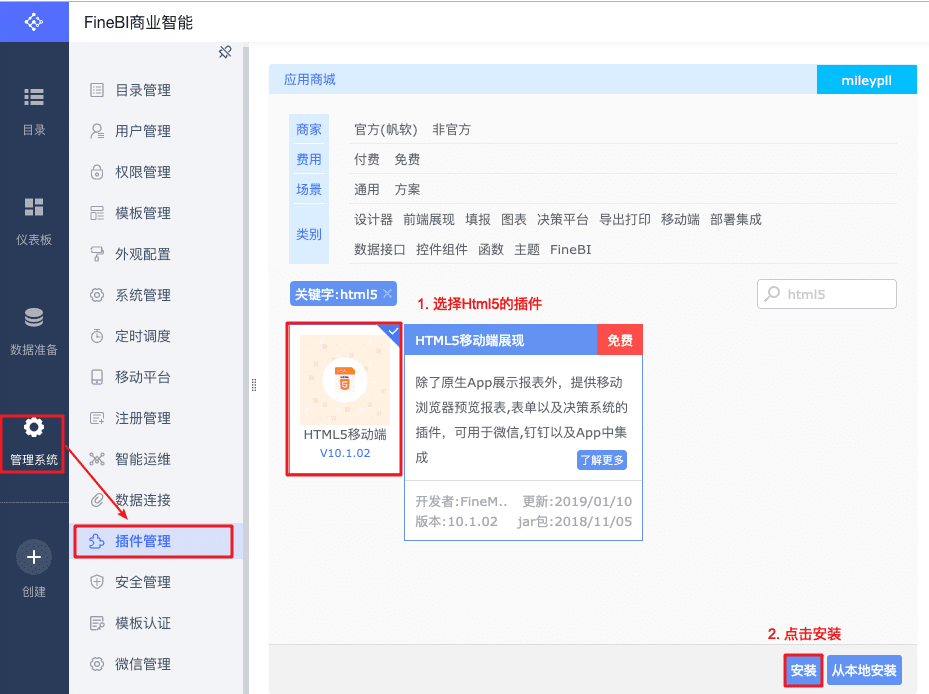Click the V10.1.02 version text

pos(345,453)
